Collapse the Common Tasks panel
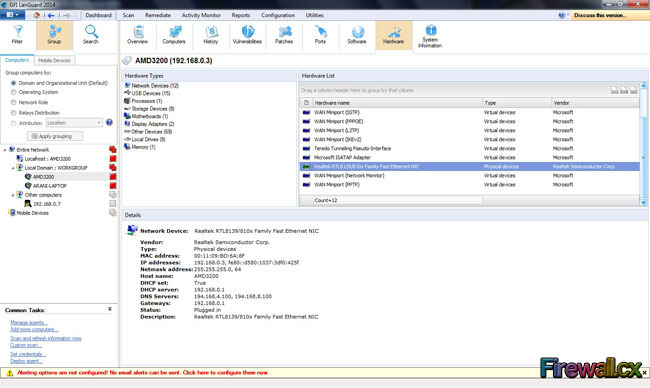 tap(109, 309)
